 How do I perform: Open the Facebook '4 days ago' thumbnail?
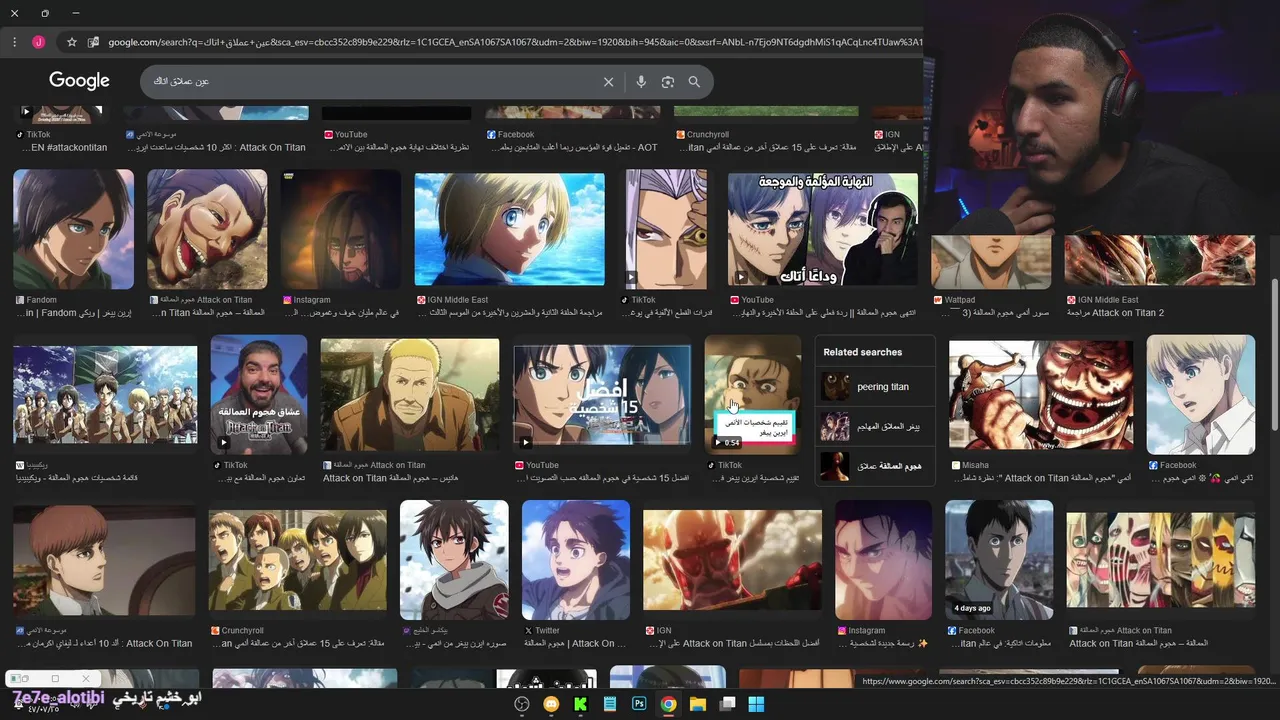click(999, 560)
